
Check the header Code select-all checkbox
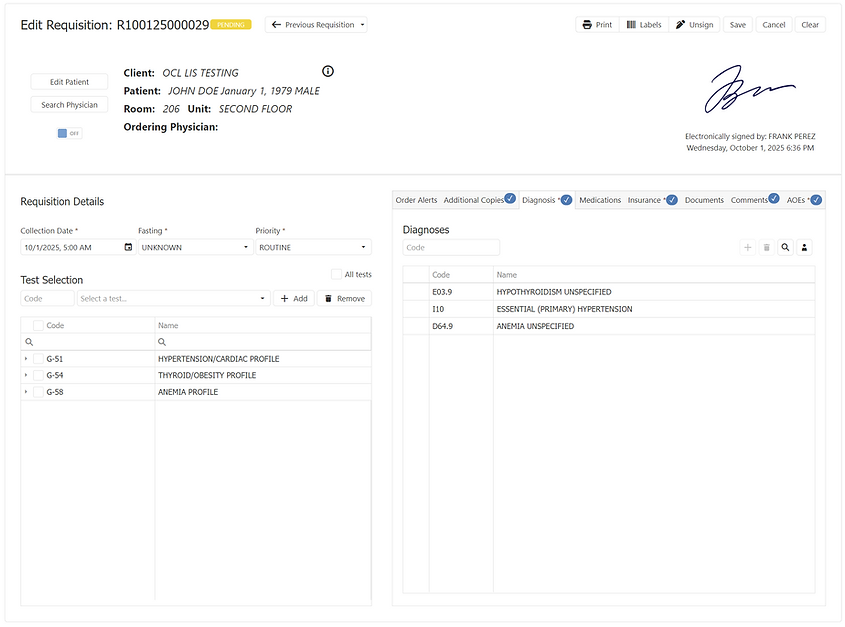point(38,326)
